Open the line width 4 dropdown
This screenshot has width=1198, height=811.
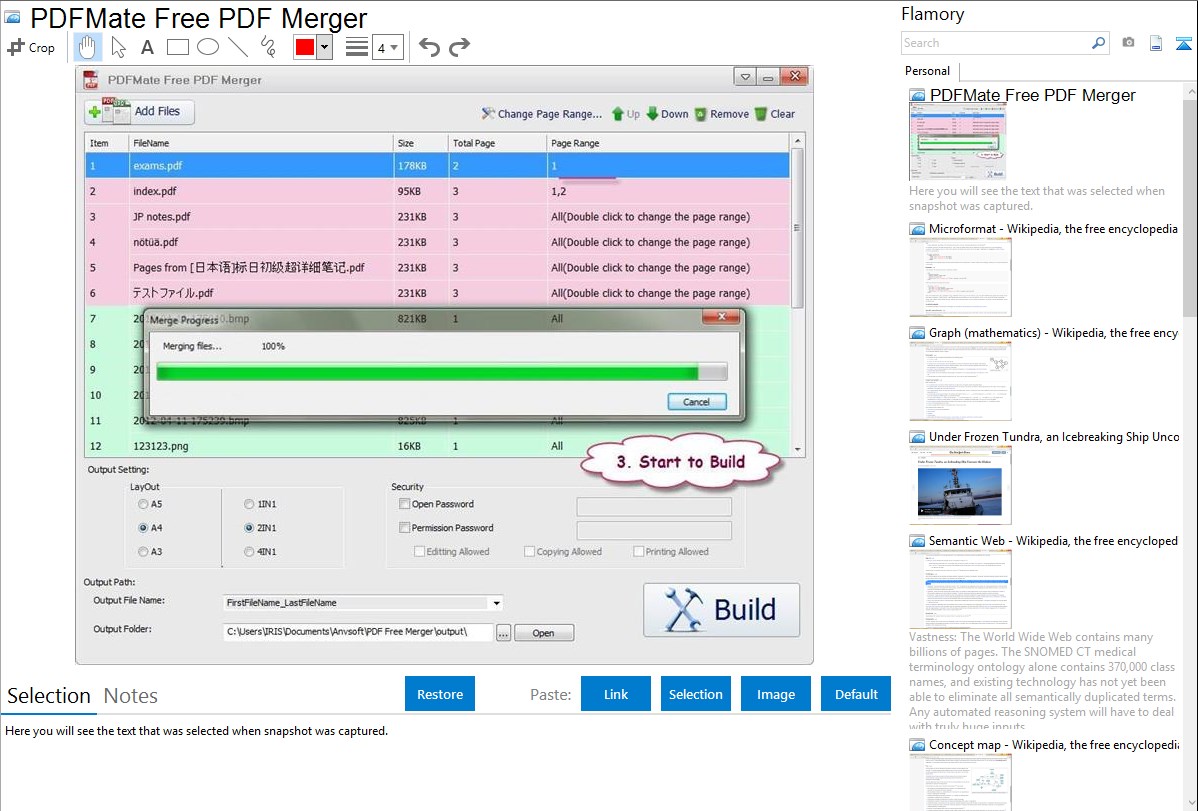(388, 47)
